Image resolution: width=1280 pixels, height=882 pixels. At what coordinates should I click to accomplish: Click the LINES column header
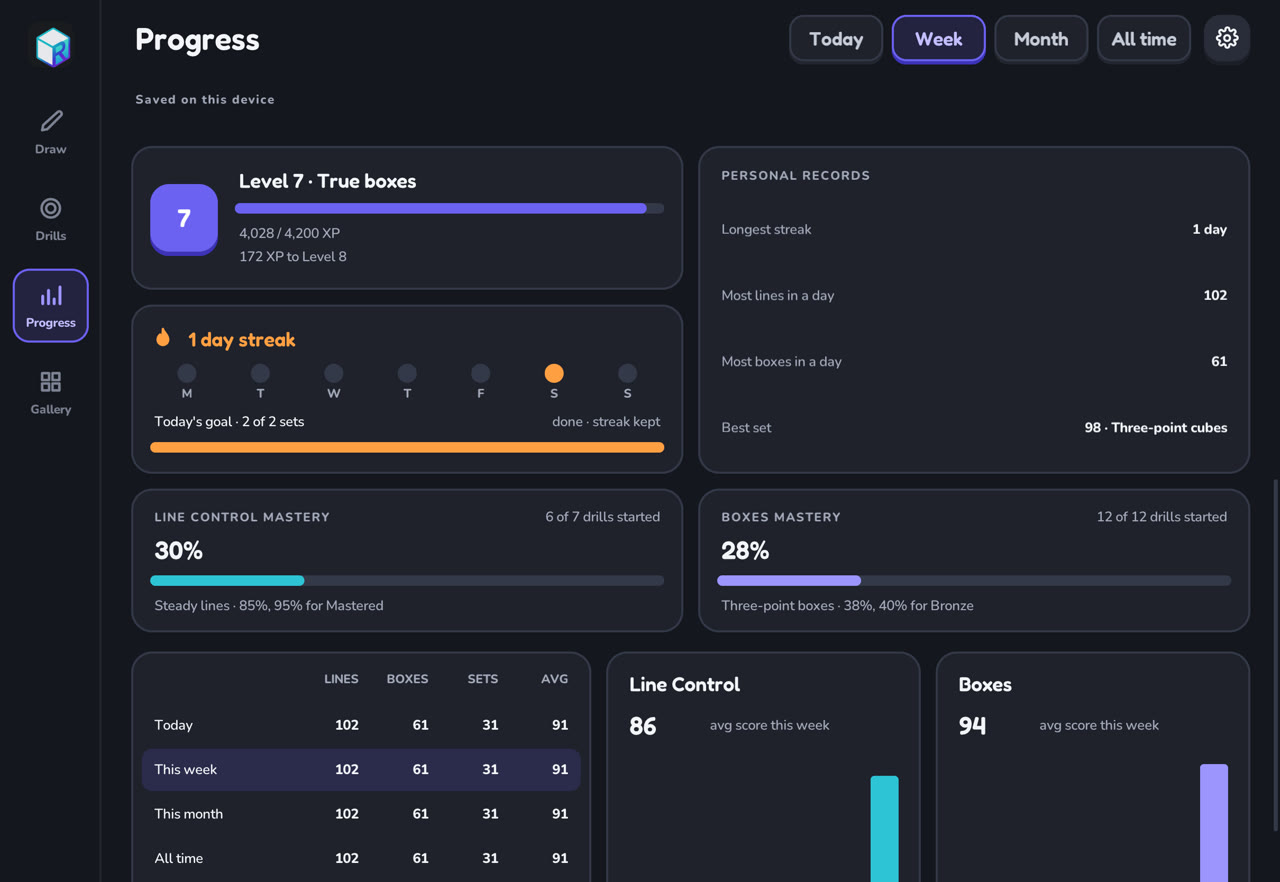point(341,679)
